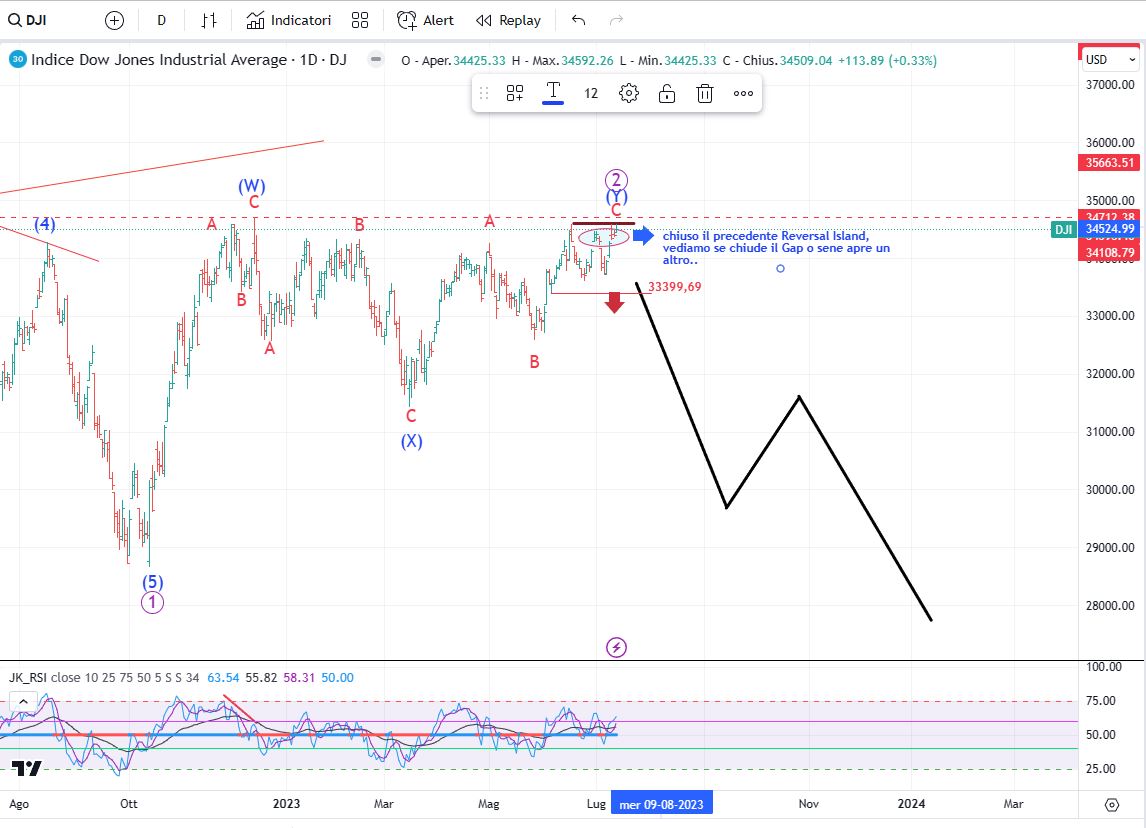Open symbol search for DJI
Image resolution: width=1146 pixels, height=828 pixels.
[28, 20]
